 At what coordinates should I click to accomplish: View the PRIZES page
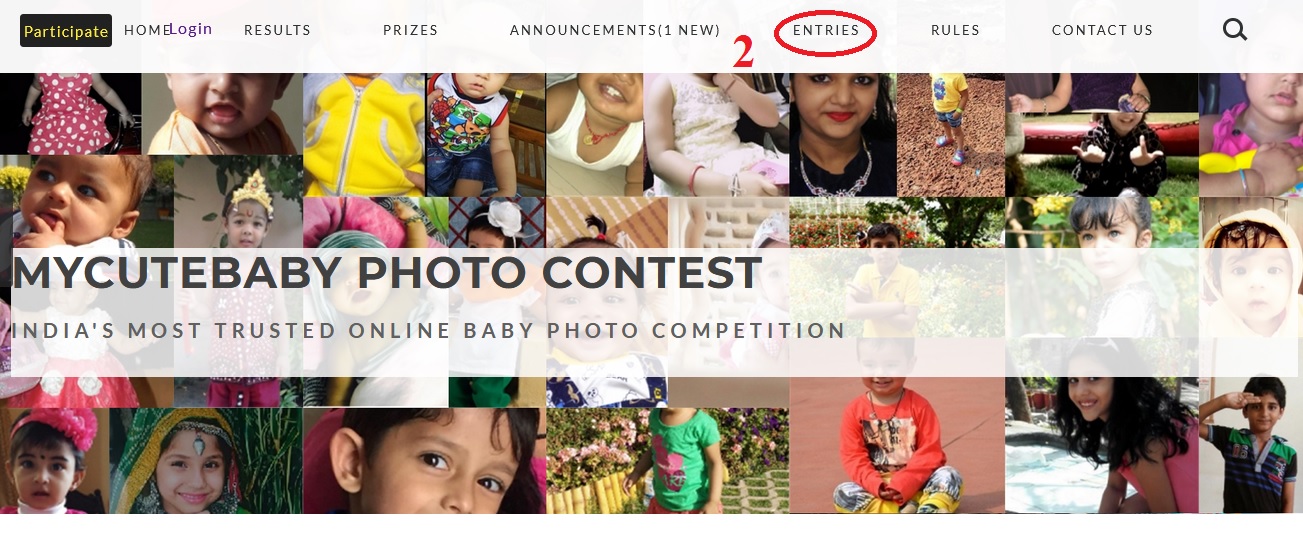[x=411, y=30]
